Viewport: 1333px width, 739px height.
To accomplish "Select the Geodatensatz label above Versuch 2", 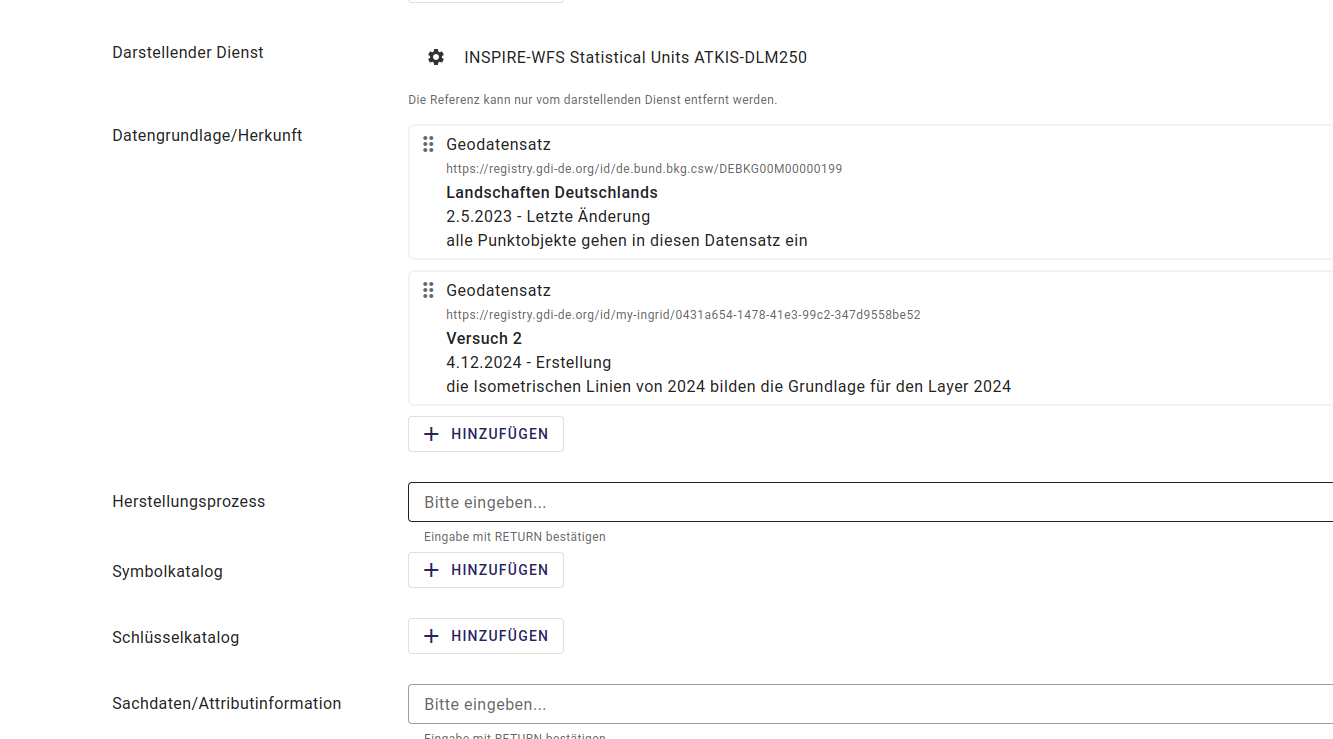I will (498, 290).
